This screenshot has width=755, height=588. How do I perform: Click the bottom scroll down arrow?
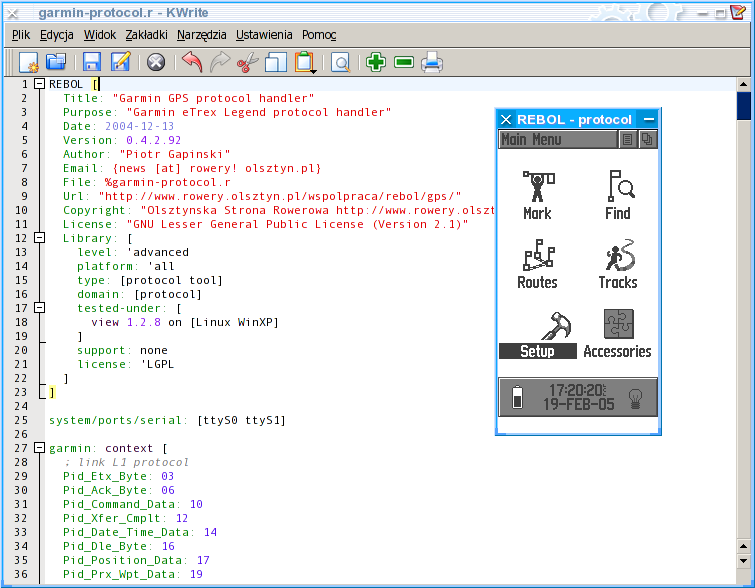(743, 561)
